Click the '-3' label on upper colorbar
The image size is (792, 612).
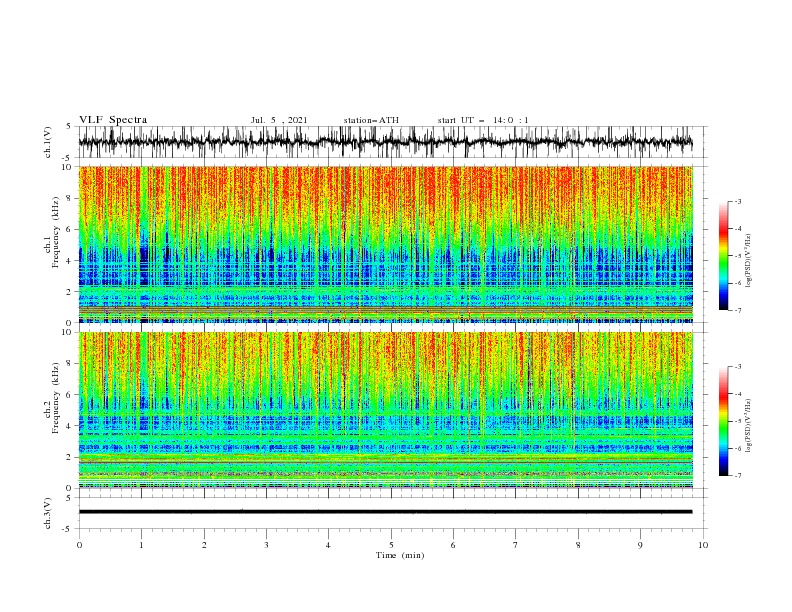tap(737, 201)
